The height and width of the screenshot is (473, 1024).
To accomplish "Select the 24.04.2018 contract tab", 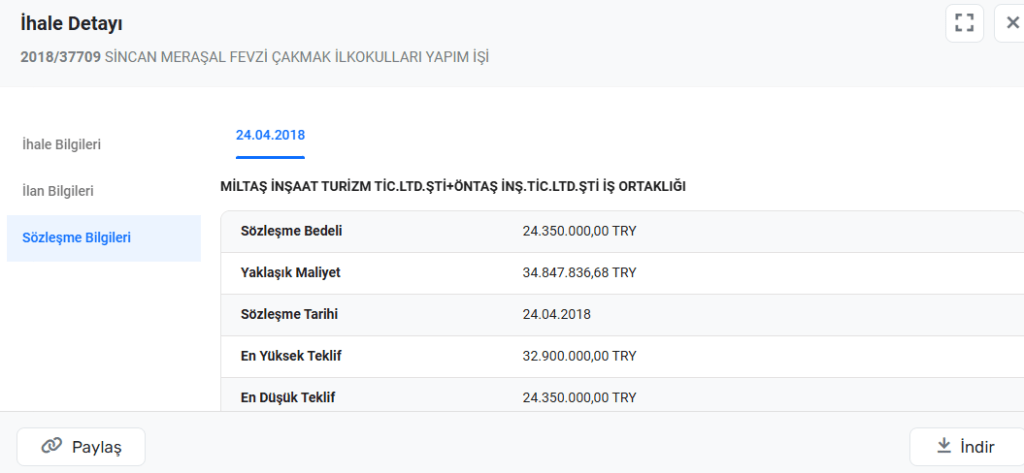I will coord(270,135).
